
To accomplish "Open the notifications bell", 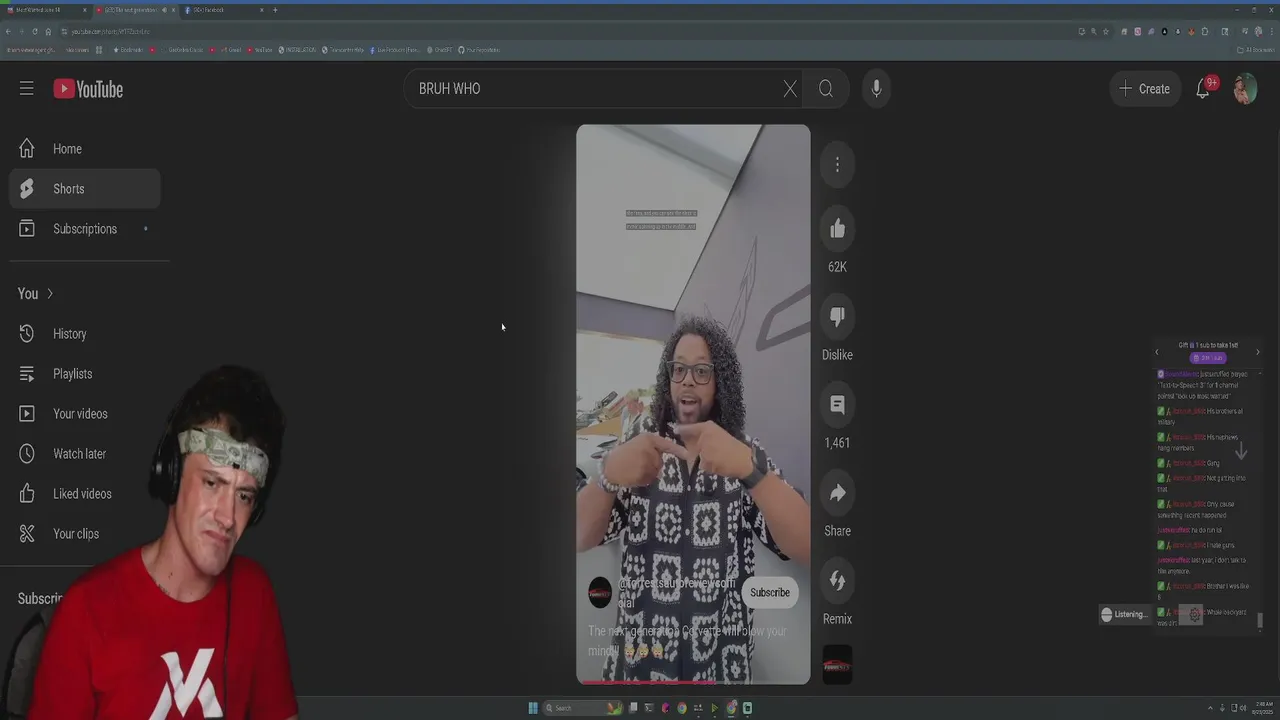I will (x=1204, y=89).
